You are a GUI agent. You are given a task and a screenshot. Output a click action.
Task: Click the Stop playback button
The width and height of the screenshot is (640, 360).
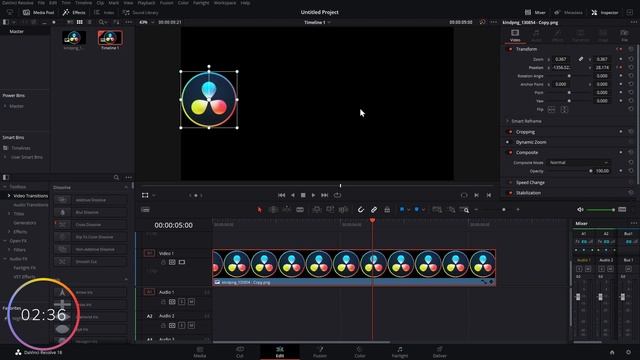tap(303, 195)
